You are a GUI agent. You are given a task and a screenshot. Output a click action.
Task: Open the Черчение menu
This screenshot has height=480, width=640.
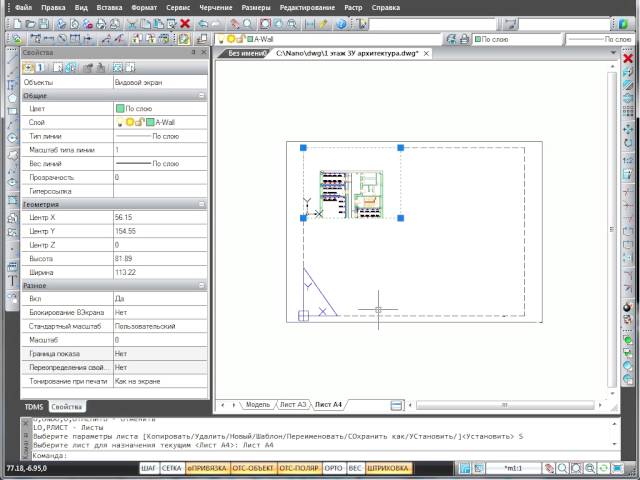pyautogui.click(x=216, y=7)
